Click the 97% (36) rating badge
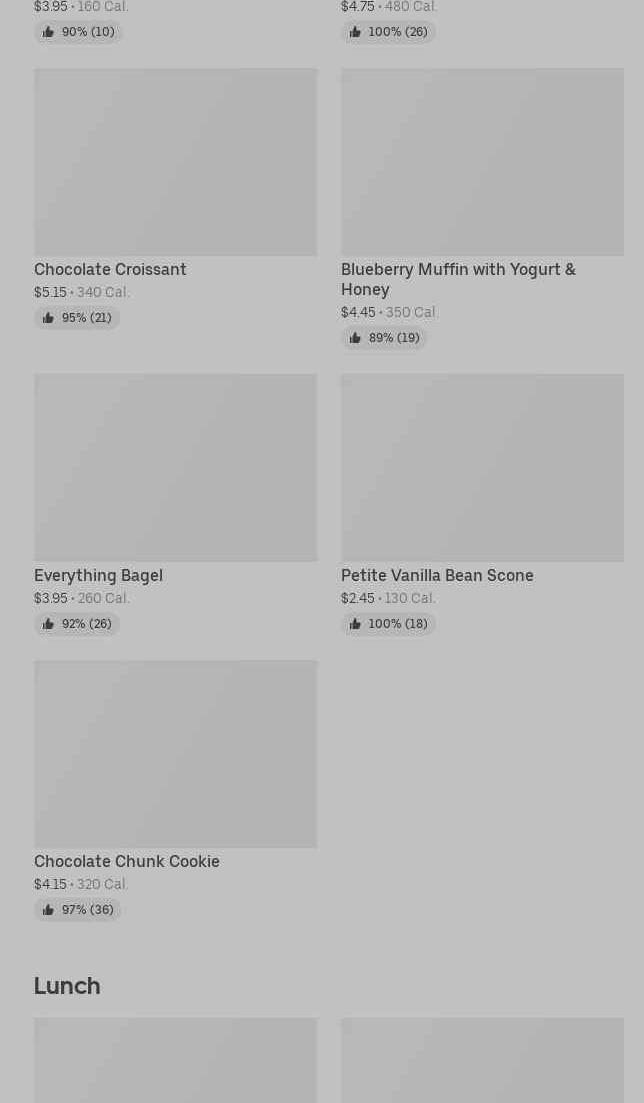 click(78, 910)
